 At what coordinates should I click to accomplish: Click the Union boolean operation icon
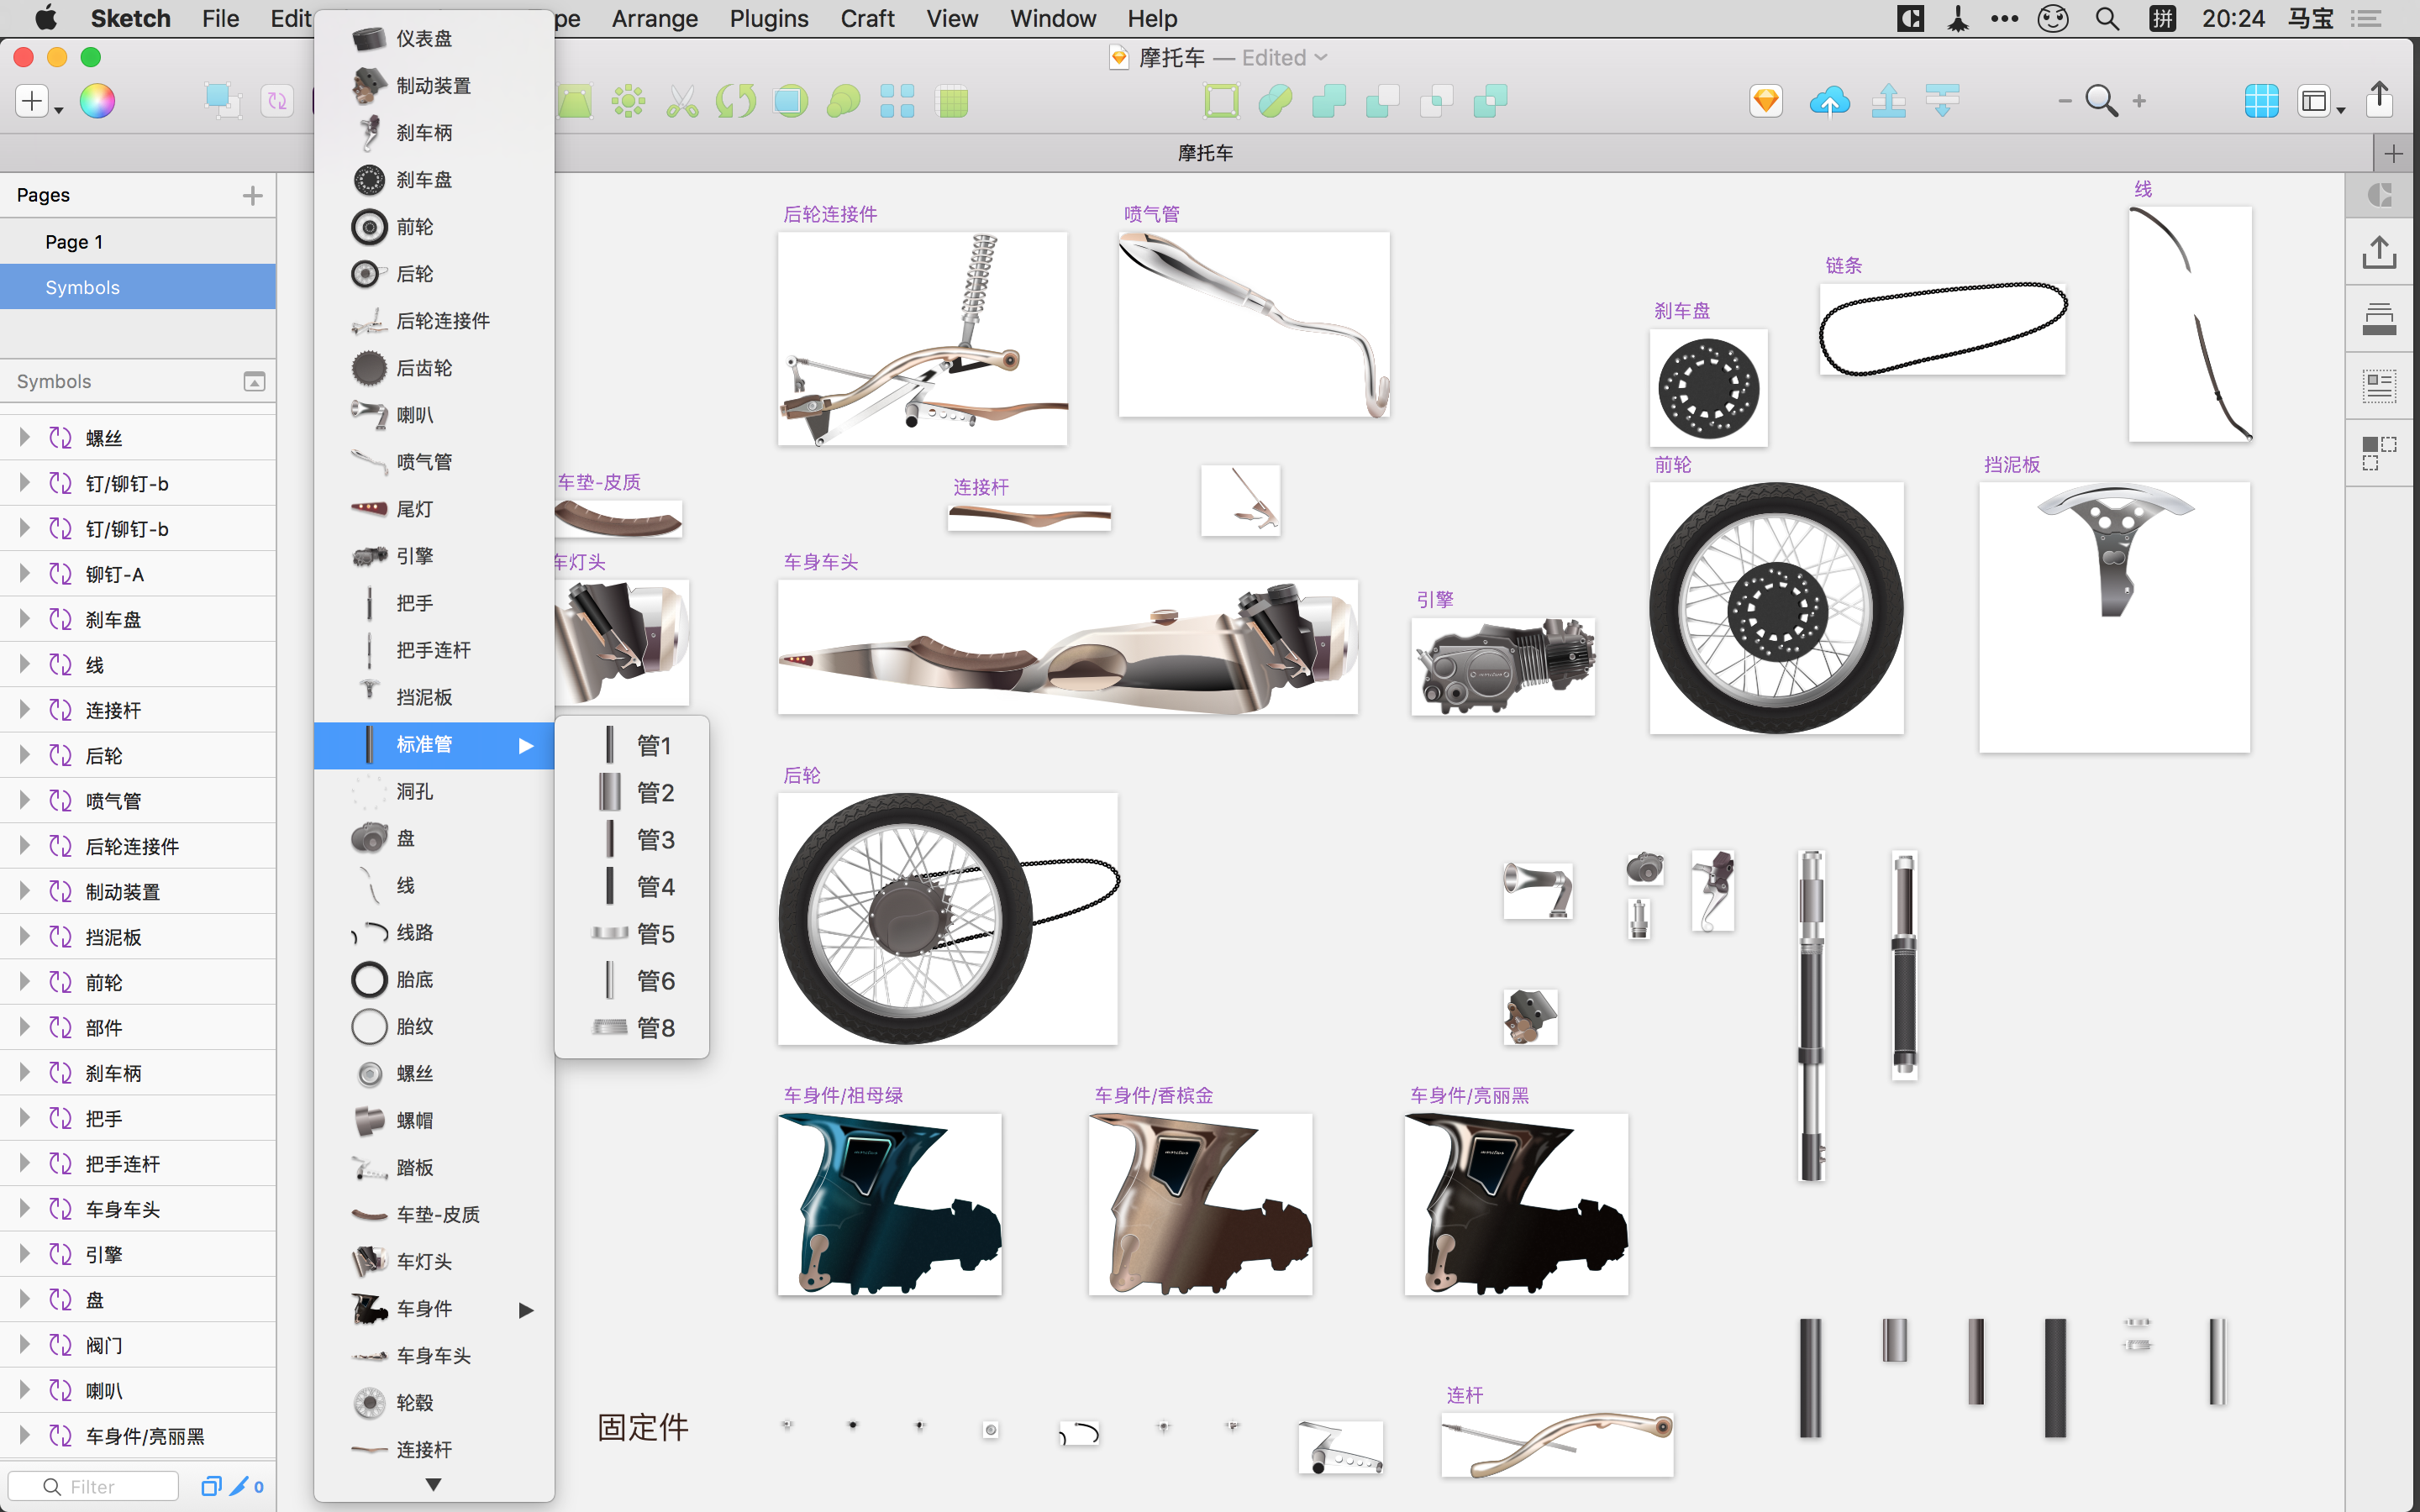[1329, 101]
